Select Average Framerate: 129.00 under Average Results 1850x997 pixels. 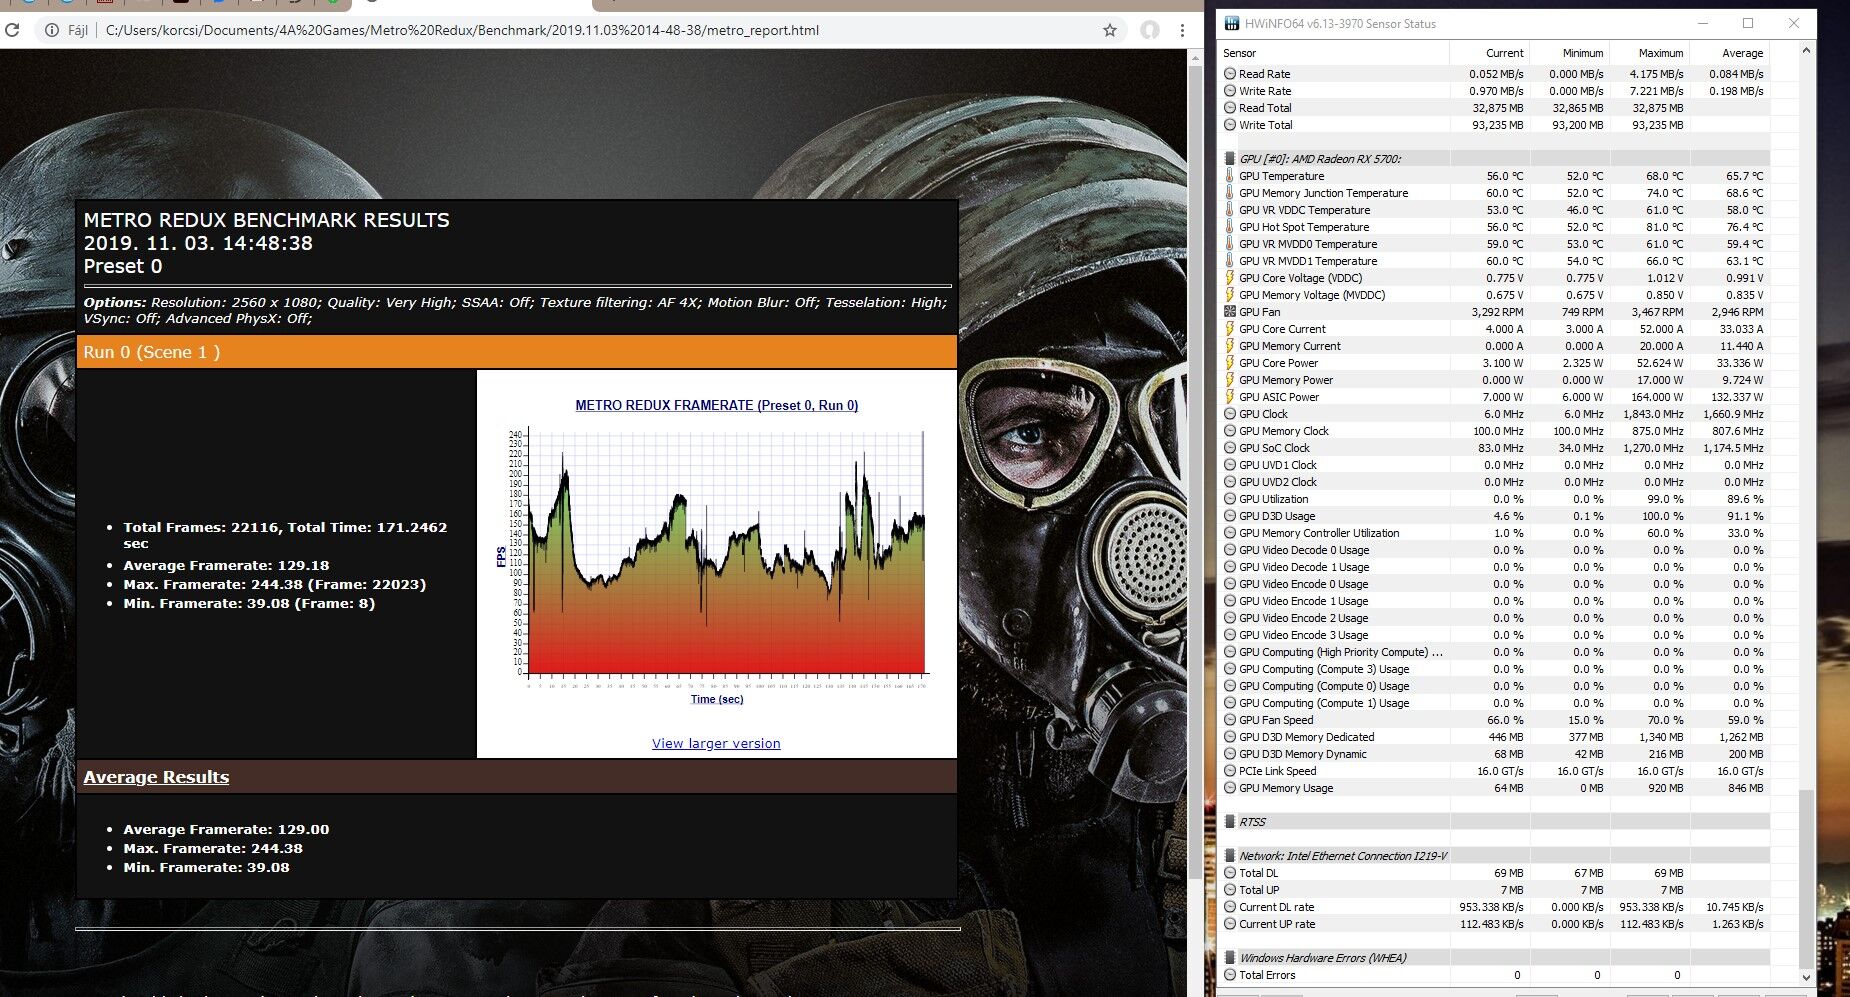coord(226,829)
